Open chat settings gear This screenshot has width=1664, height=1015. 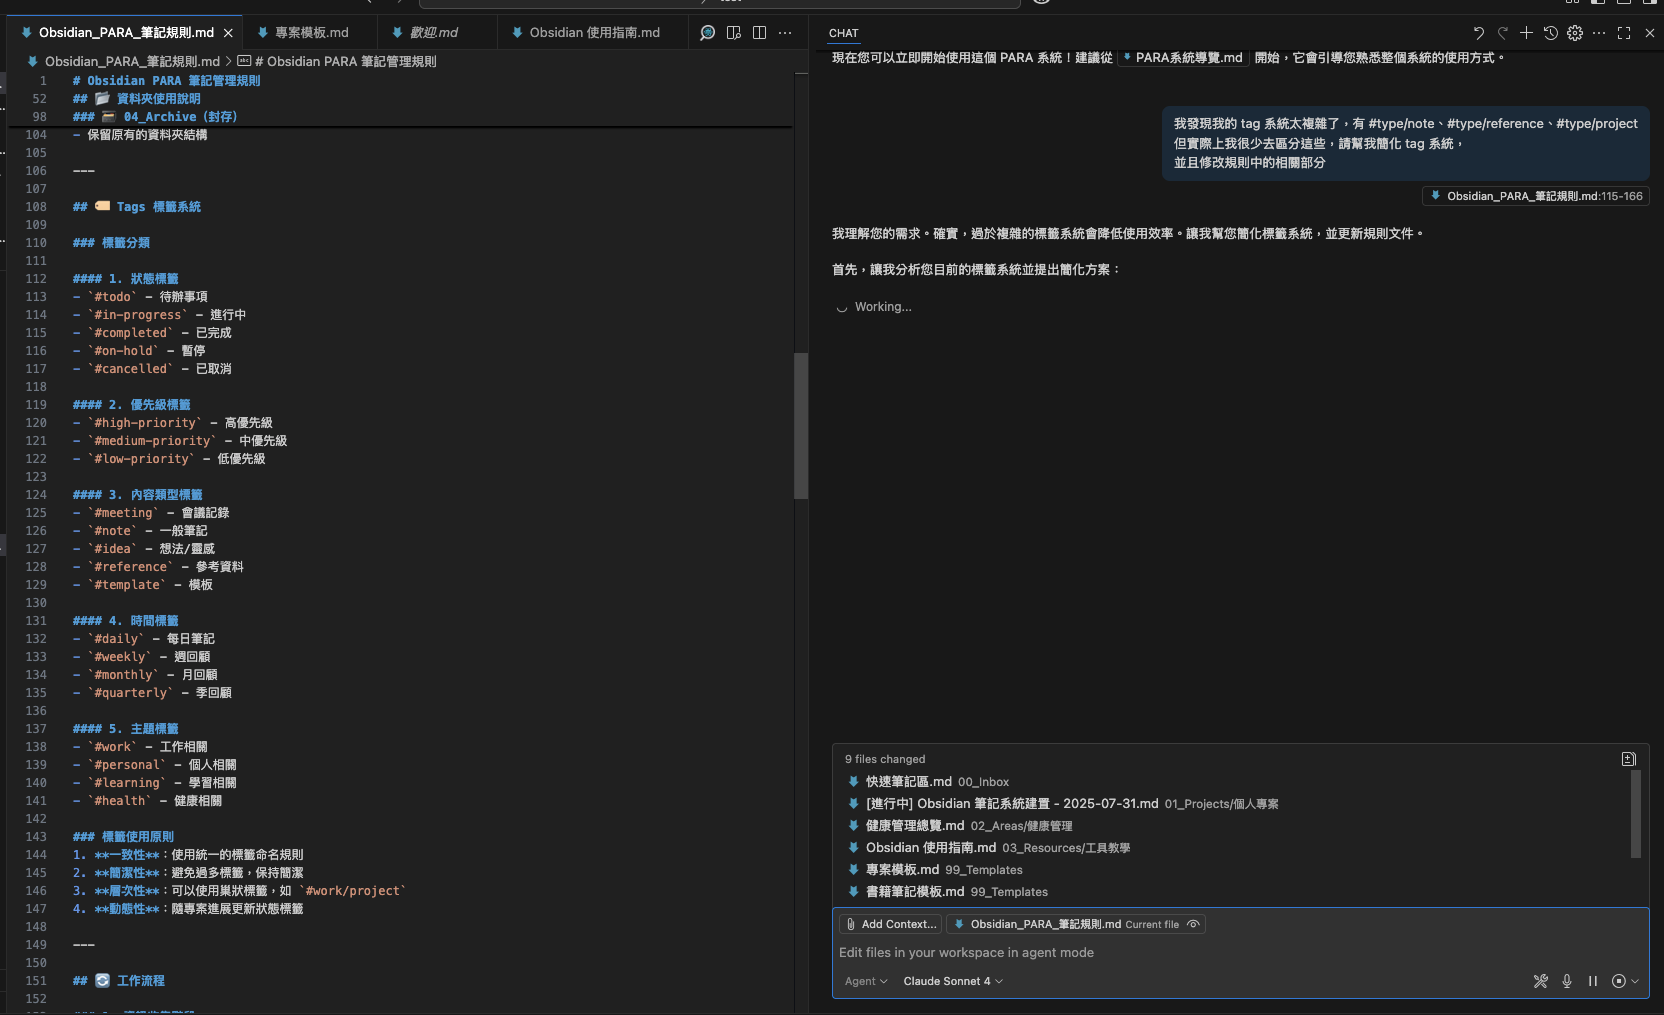pyautogui.click(x=1575, y=33)
